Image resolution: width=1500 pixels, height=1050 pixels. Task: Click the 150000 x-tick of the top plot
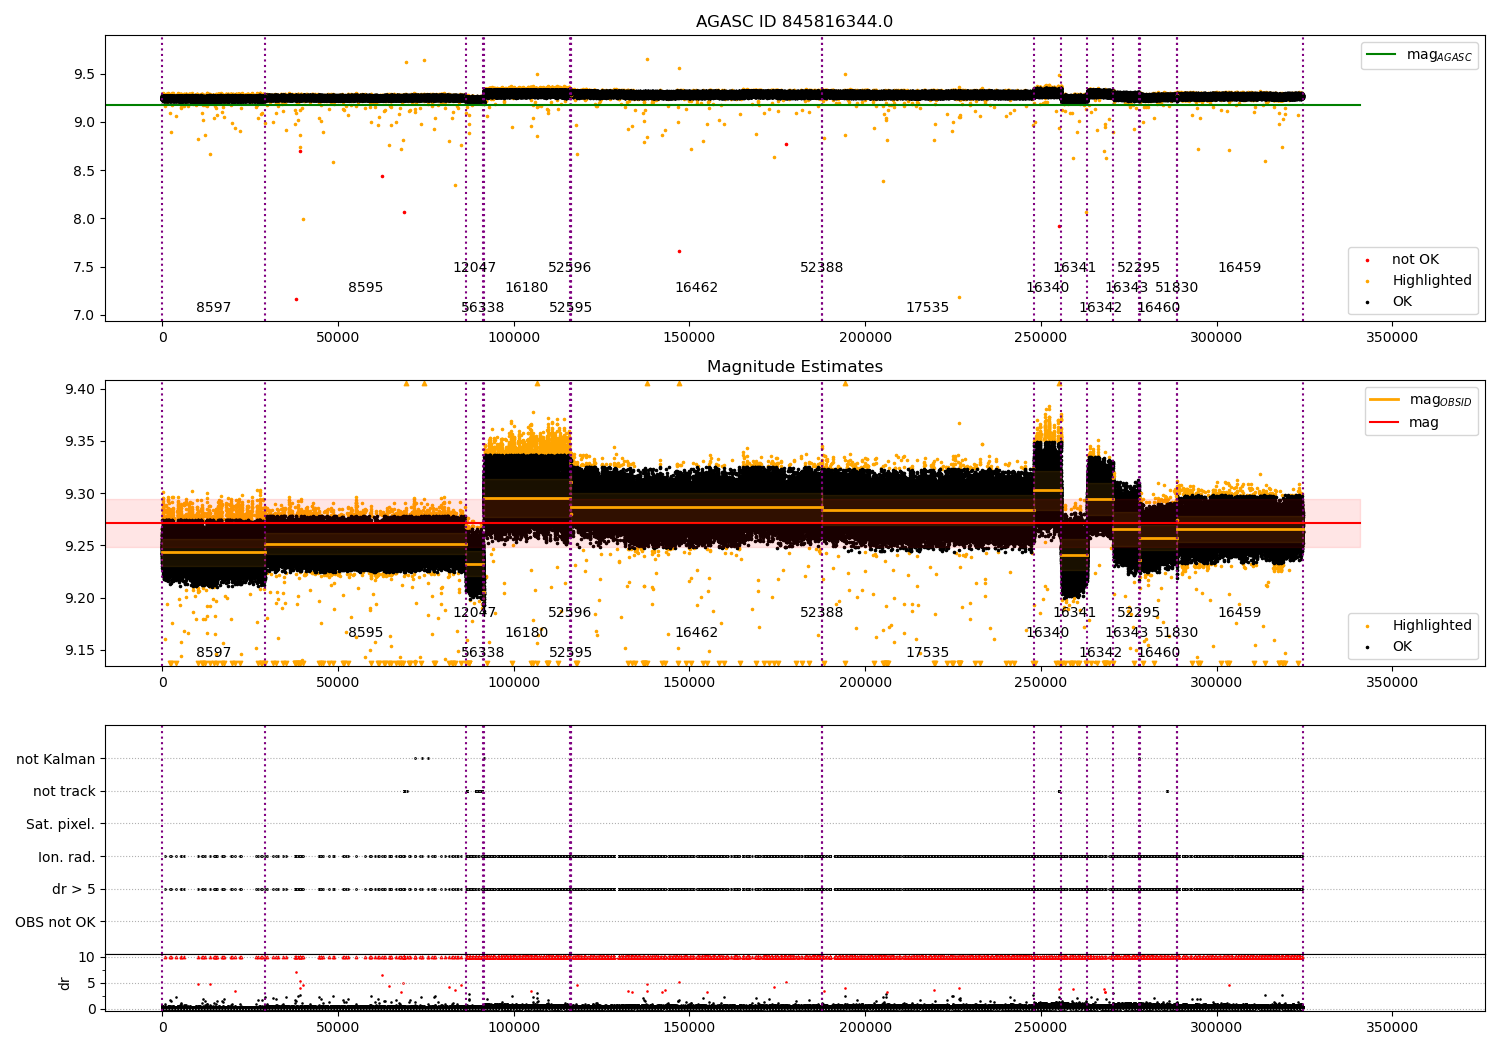(689, 338)
